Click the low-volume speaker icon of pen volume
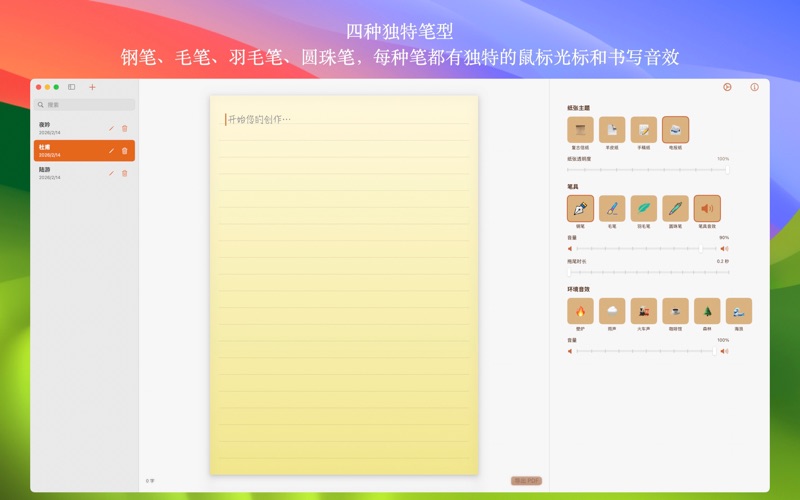800x500 pixels. coord(570,248)
